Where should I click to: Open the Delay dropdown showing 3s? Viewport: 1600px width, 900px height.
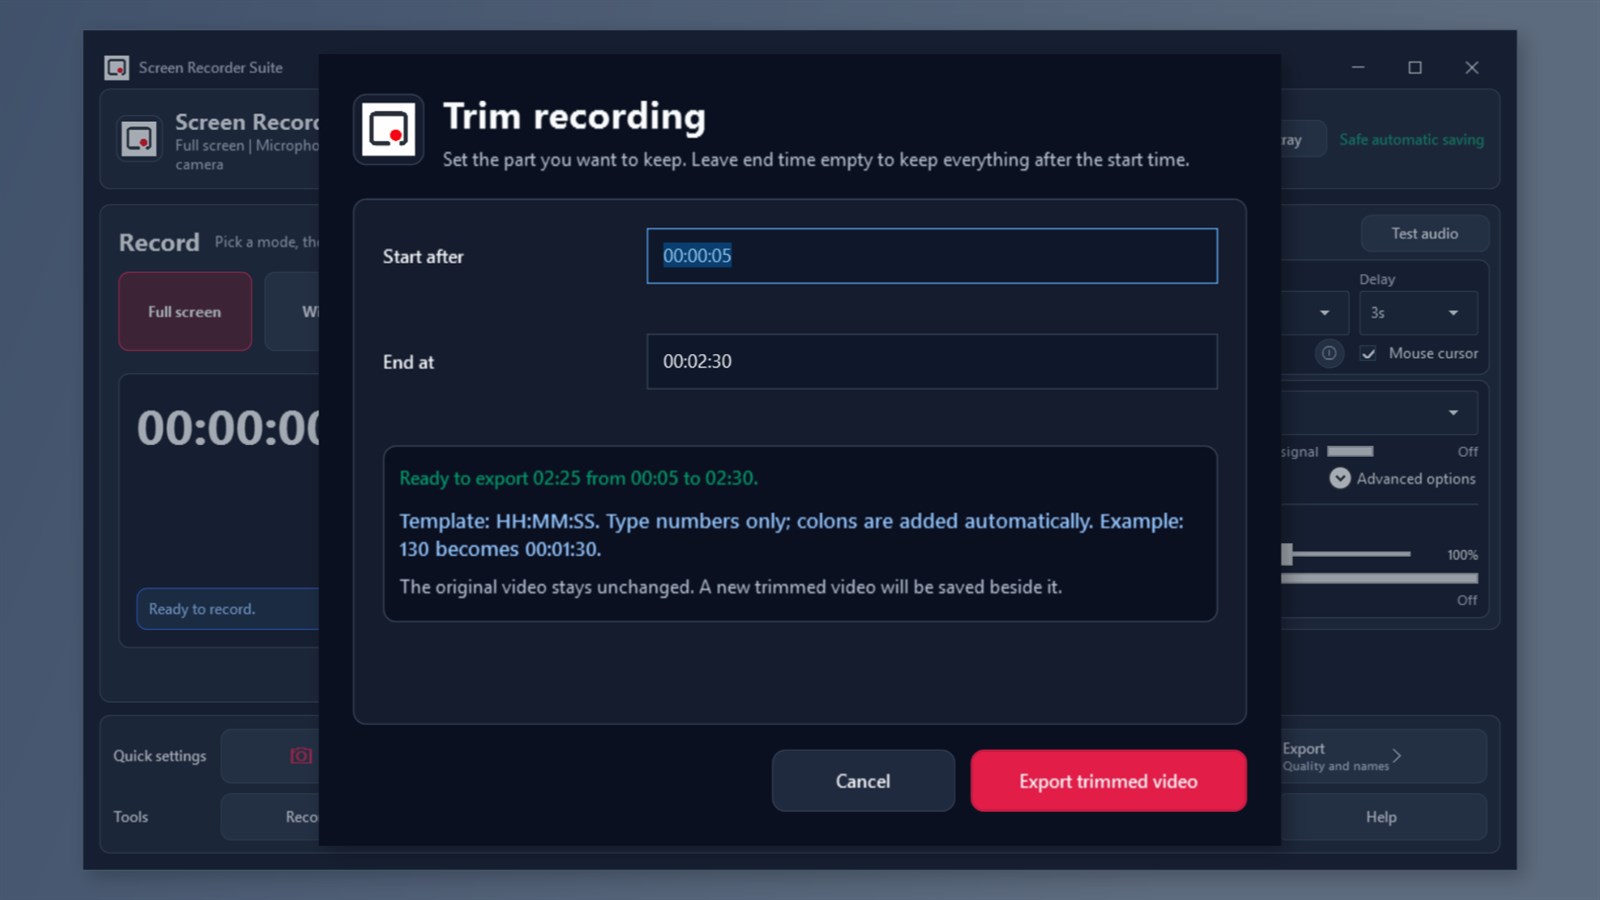pyautogui.click(x=1418, y=313)
